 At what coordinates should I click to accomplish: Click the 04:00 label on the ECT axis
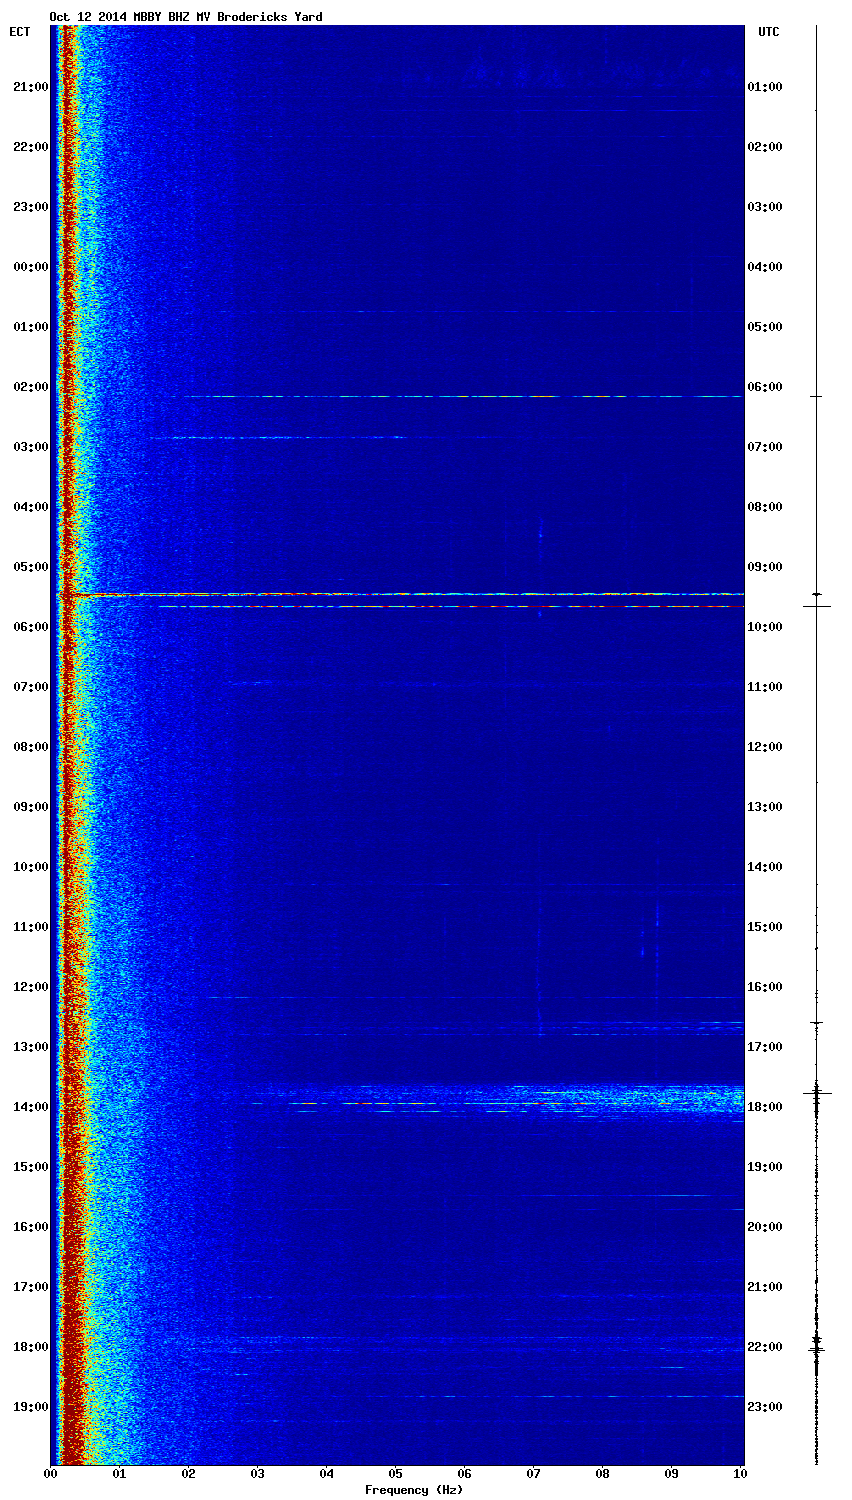(30, 507)
